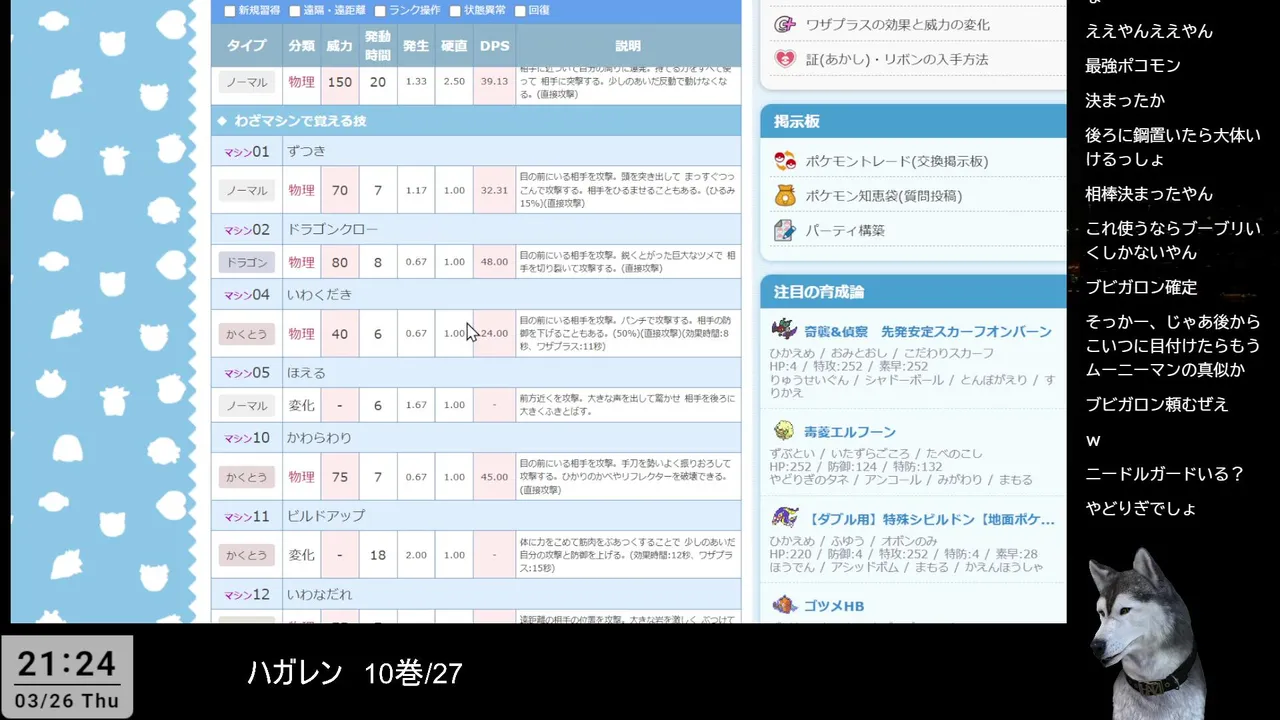This screenshot has width=1280, height=720.
Task: Click マシン01 label
Action: point(246,151)
